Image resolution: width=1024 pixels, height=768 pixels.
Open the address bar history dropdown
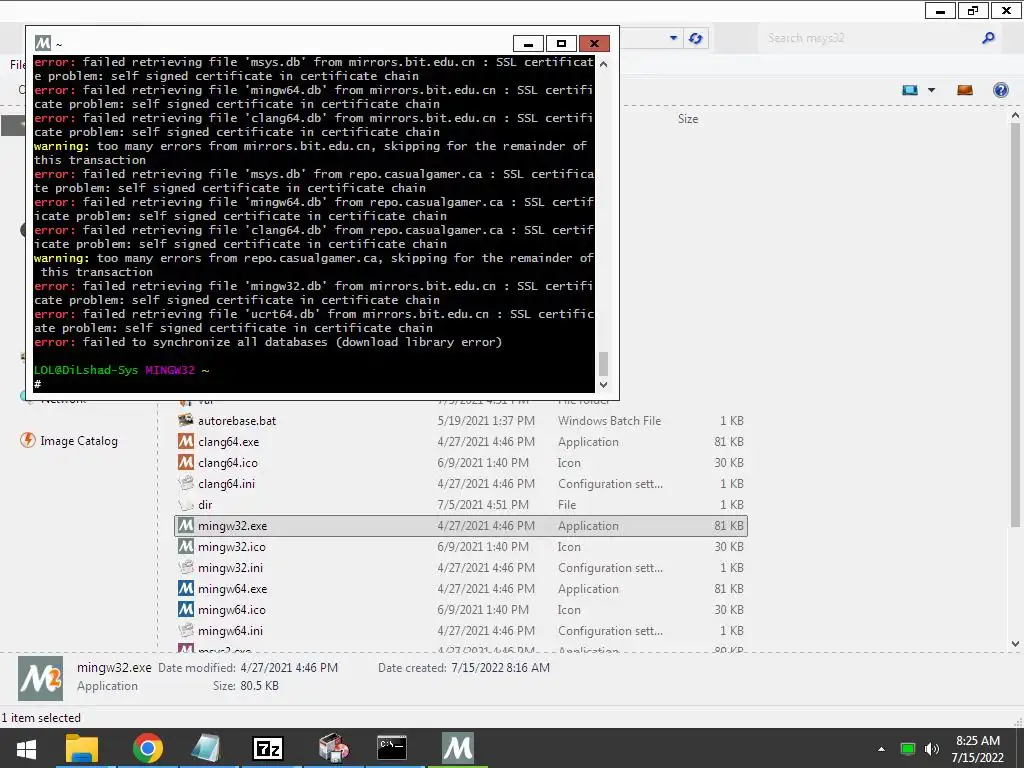point(673,39)
